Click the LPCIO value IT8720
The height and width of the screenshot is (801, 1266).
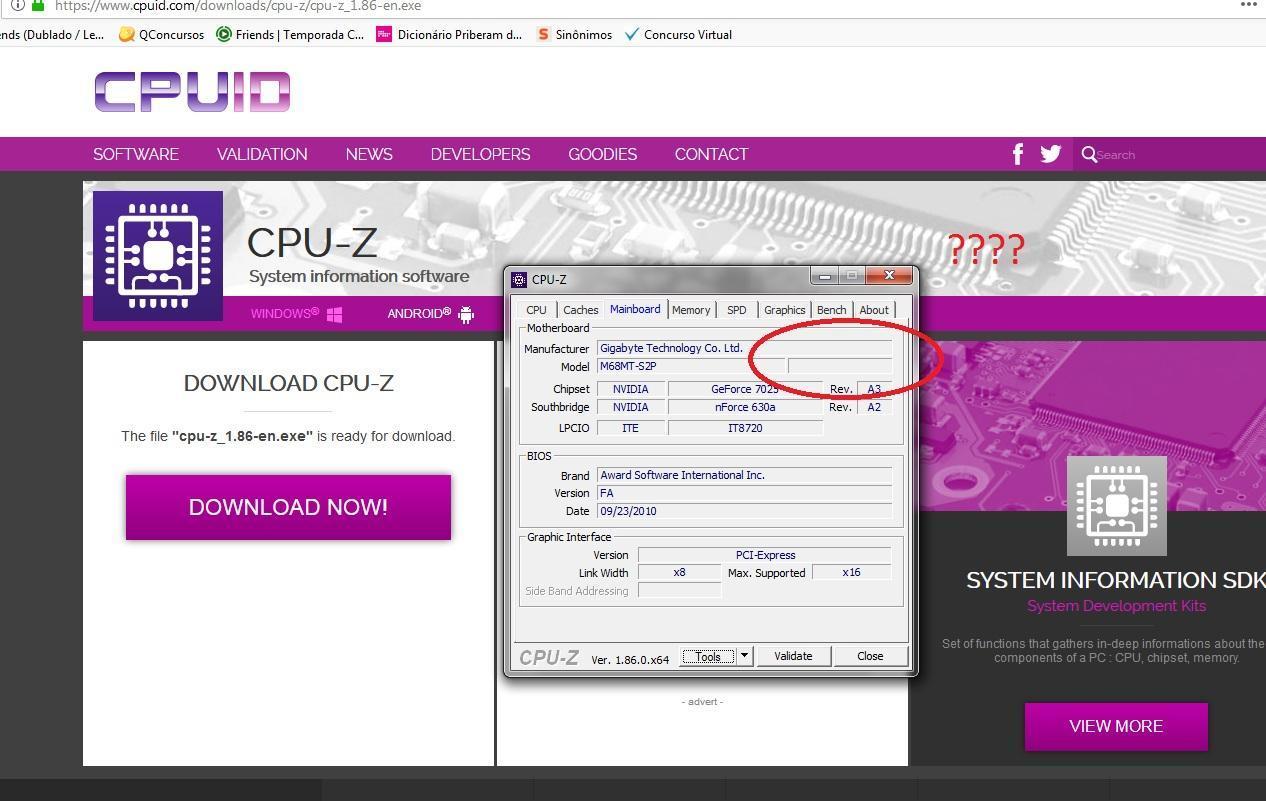tap(745, 427)
